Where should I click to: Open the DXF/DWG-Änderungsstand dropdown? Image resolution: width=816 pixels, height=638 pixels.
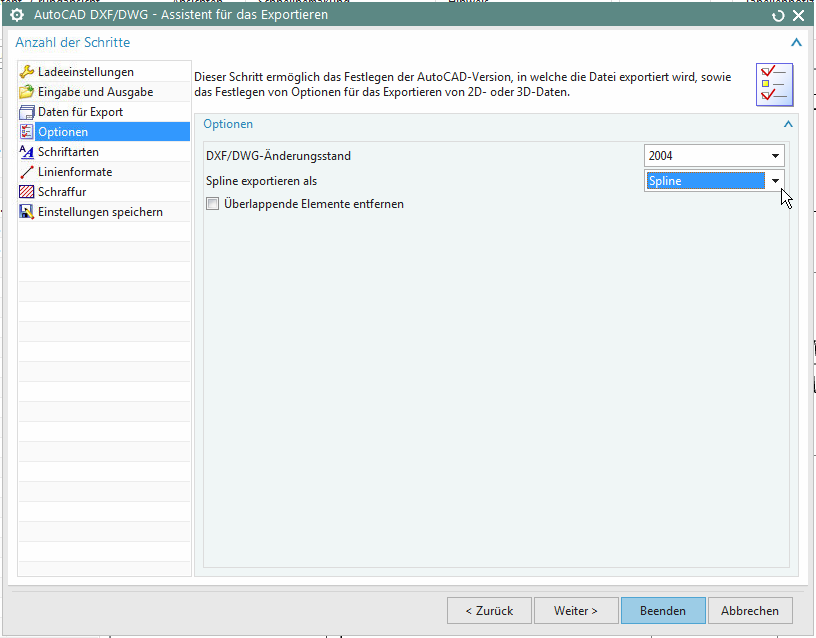[x=775, y=156]
